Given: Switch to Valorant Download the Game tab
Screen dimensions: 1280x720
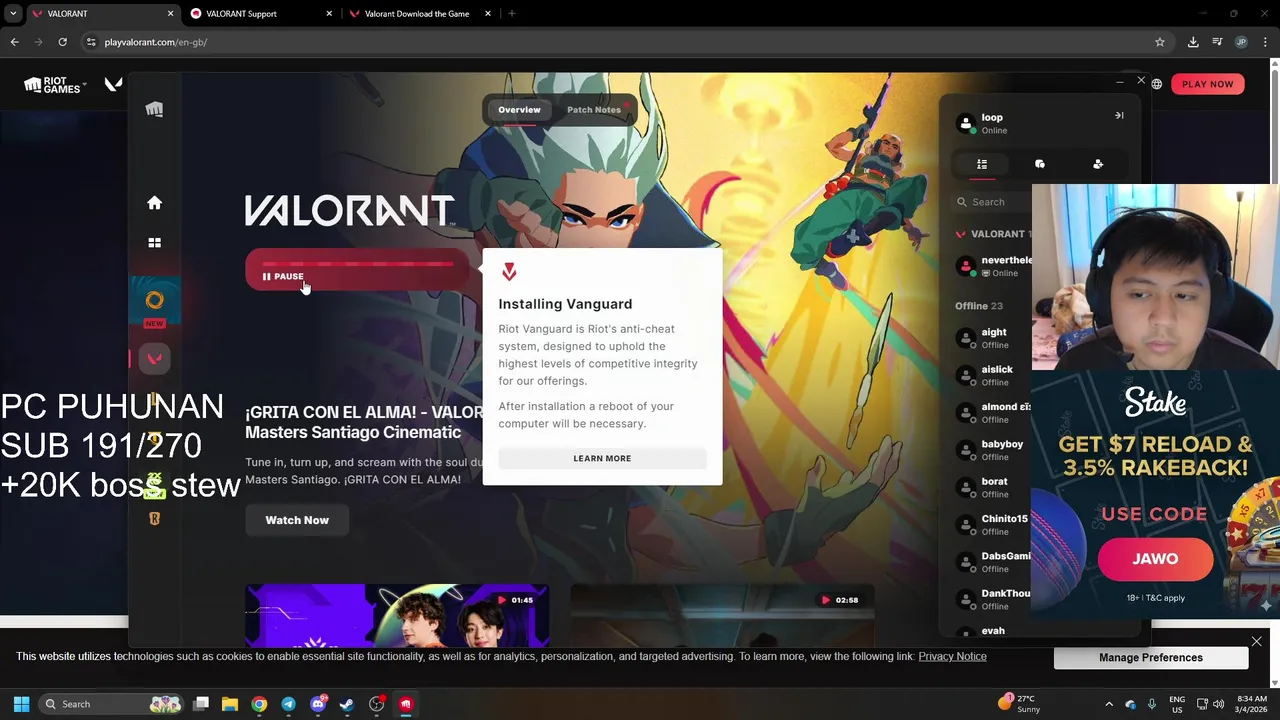Looking at the screenshot, I should 420,14.
